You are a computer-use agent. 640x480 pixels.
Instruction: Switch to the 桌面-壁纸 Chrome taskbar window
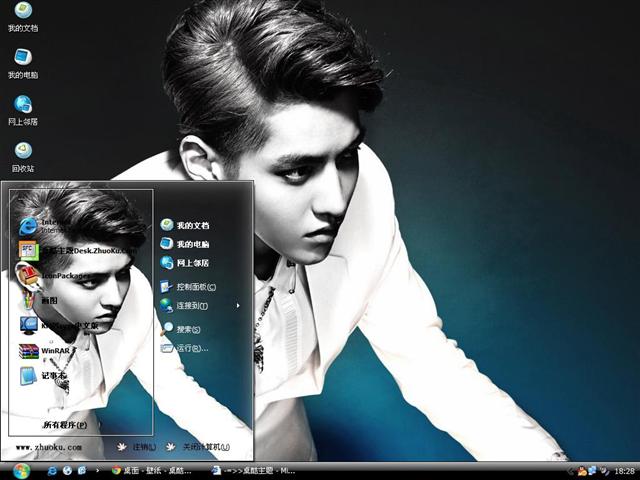[x=152, y=470]
